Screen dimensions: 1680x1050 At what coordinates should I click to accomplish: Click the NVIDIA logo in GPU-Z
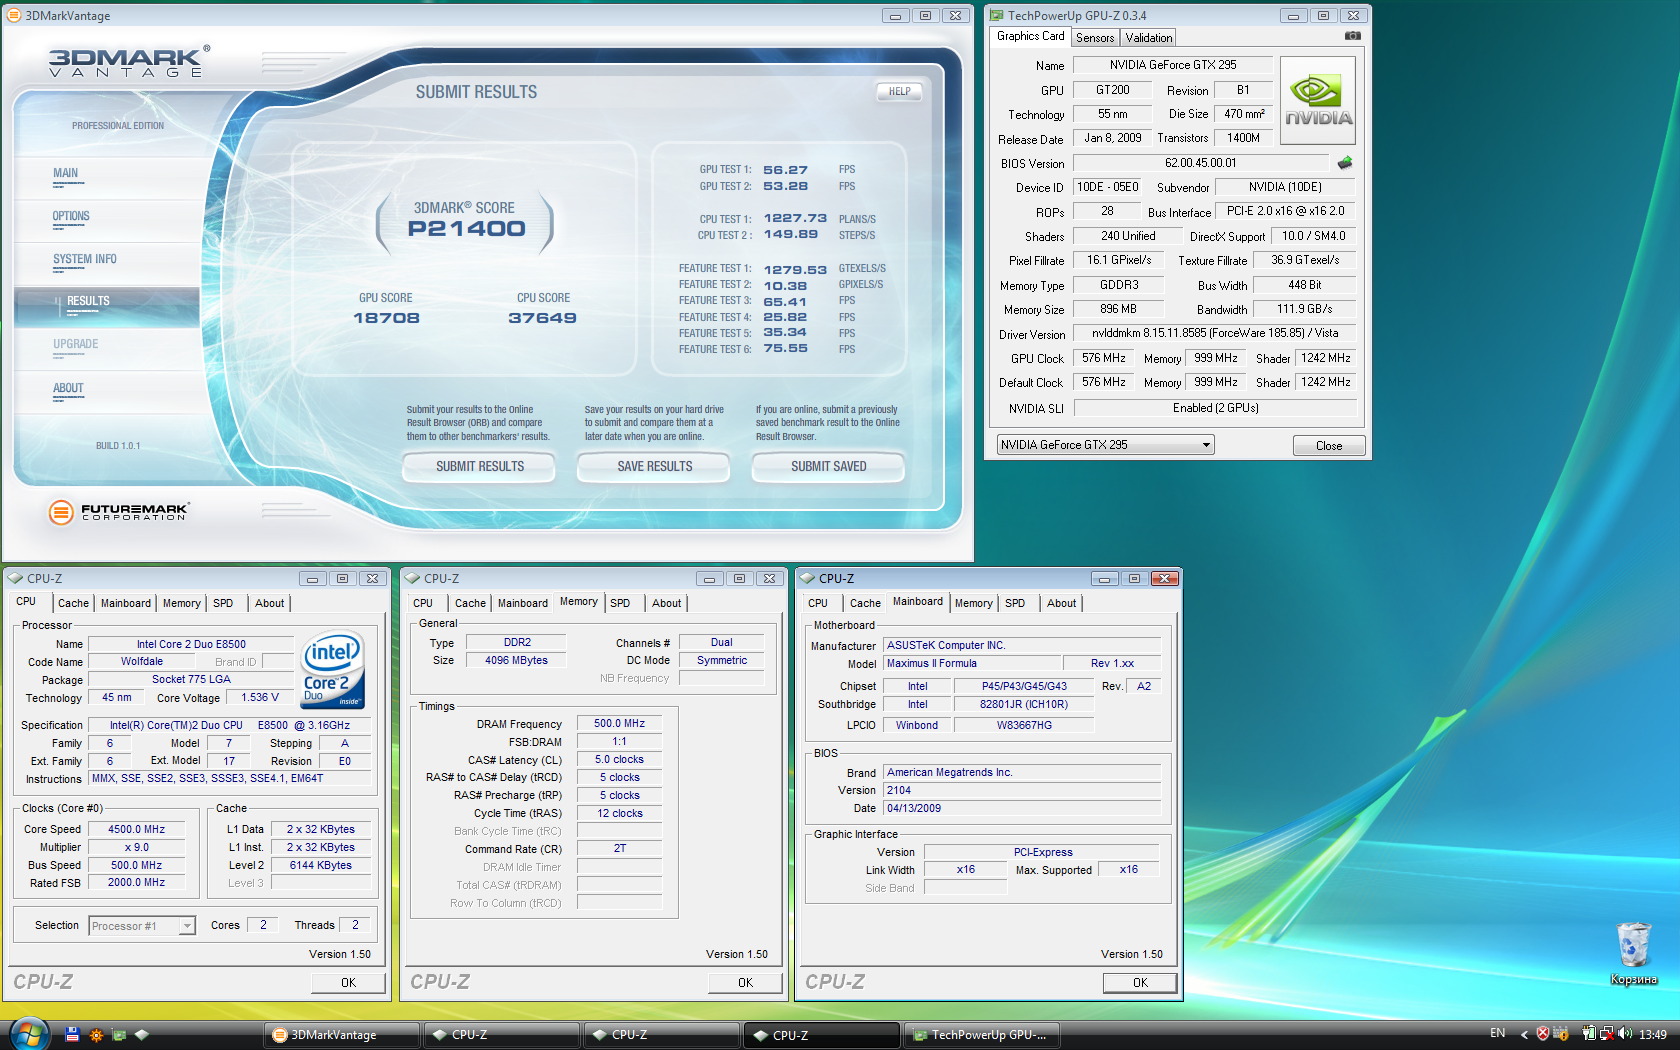tap(1318, 101)
